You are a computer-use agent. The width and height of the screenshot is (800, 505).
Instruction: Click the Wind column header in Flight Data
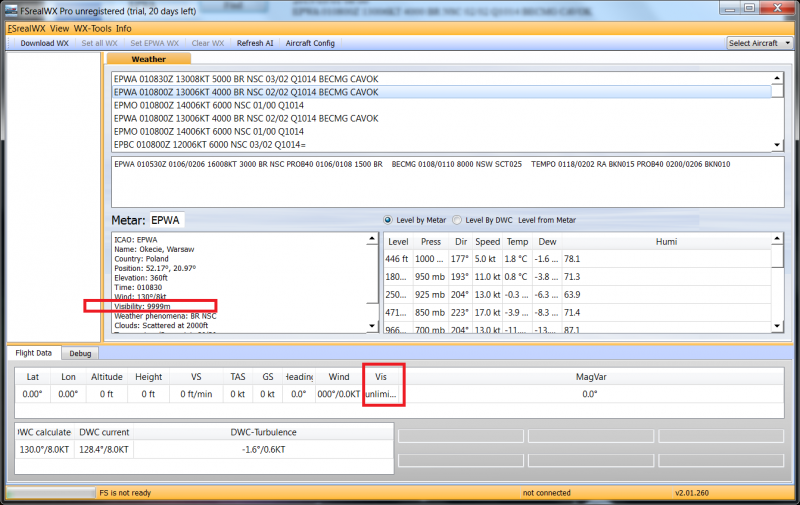pos(339,377)
